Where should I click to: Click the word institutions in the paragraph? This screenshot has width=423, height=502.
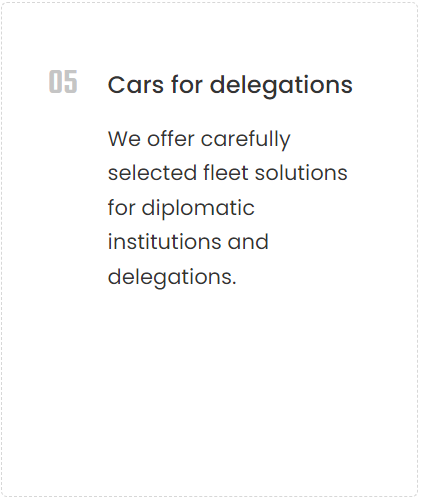(164, 242)
